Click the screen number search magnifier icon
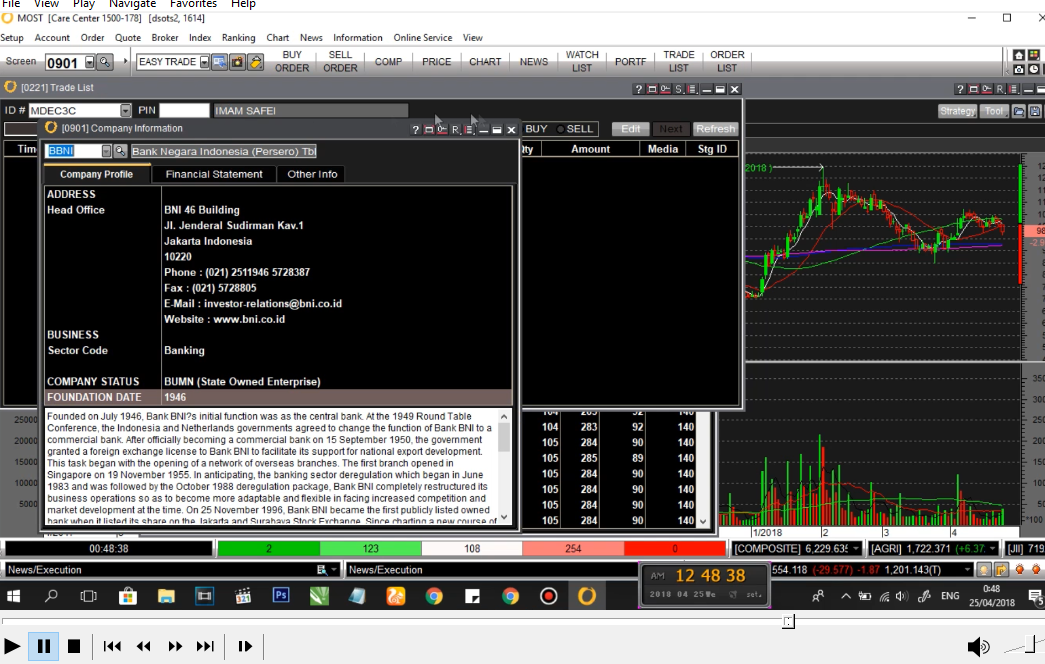 pos(105,62)
